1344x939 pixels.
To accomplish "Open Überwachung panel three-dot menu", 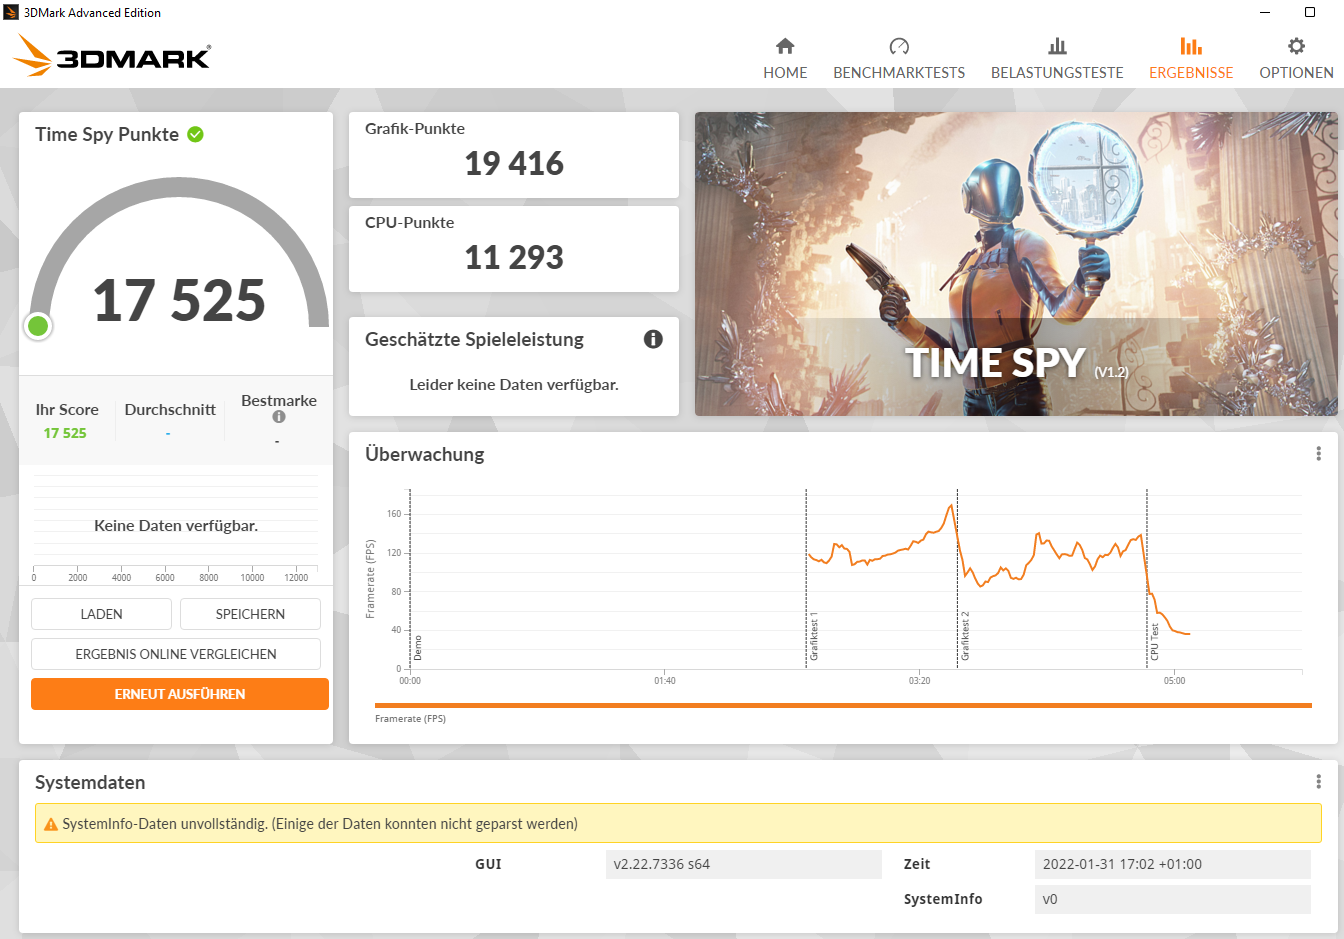I will click(x=1318, y=454).
